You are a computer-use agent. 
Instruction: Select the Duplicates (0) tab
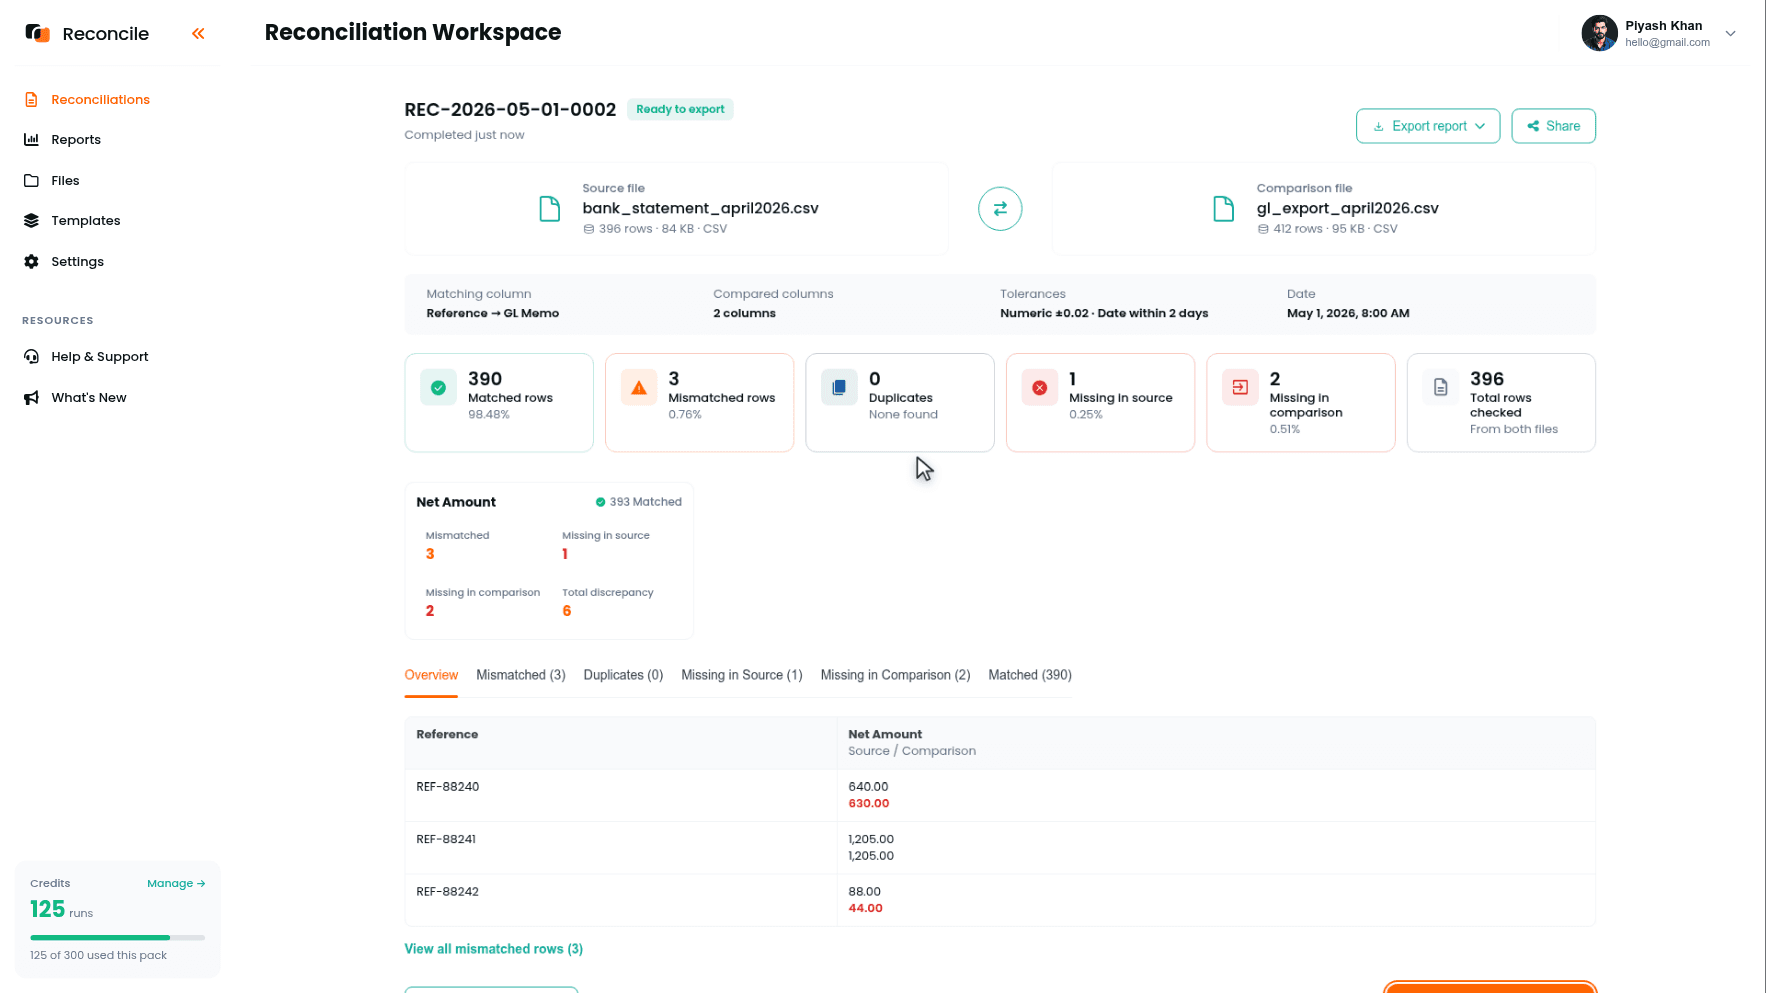click(x=623, y=675)
